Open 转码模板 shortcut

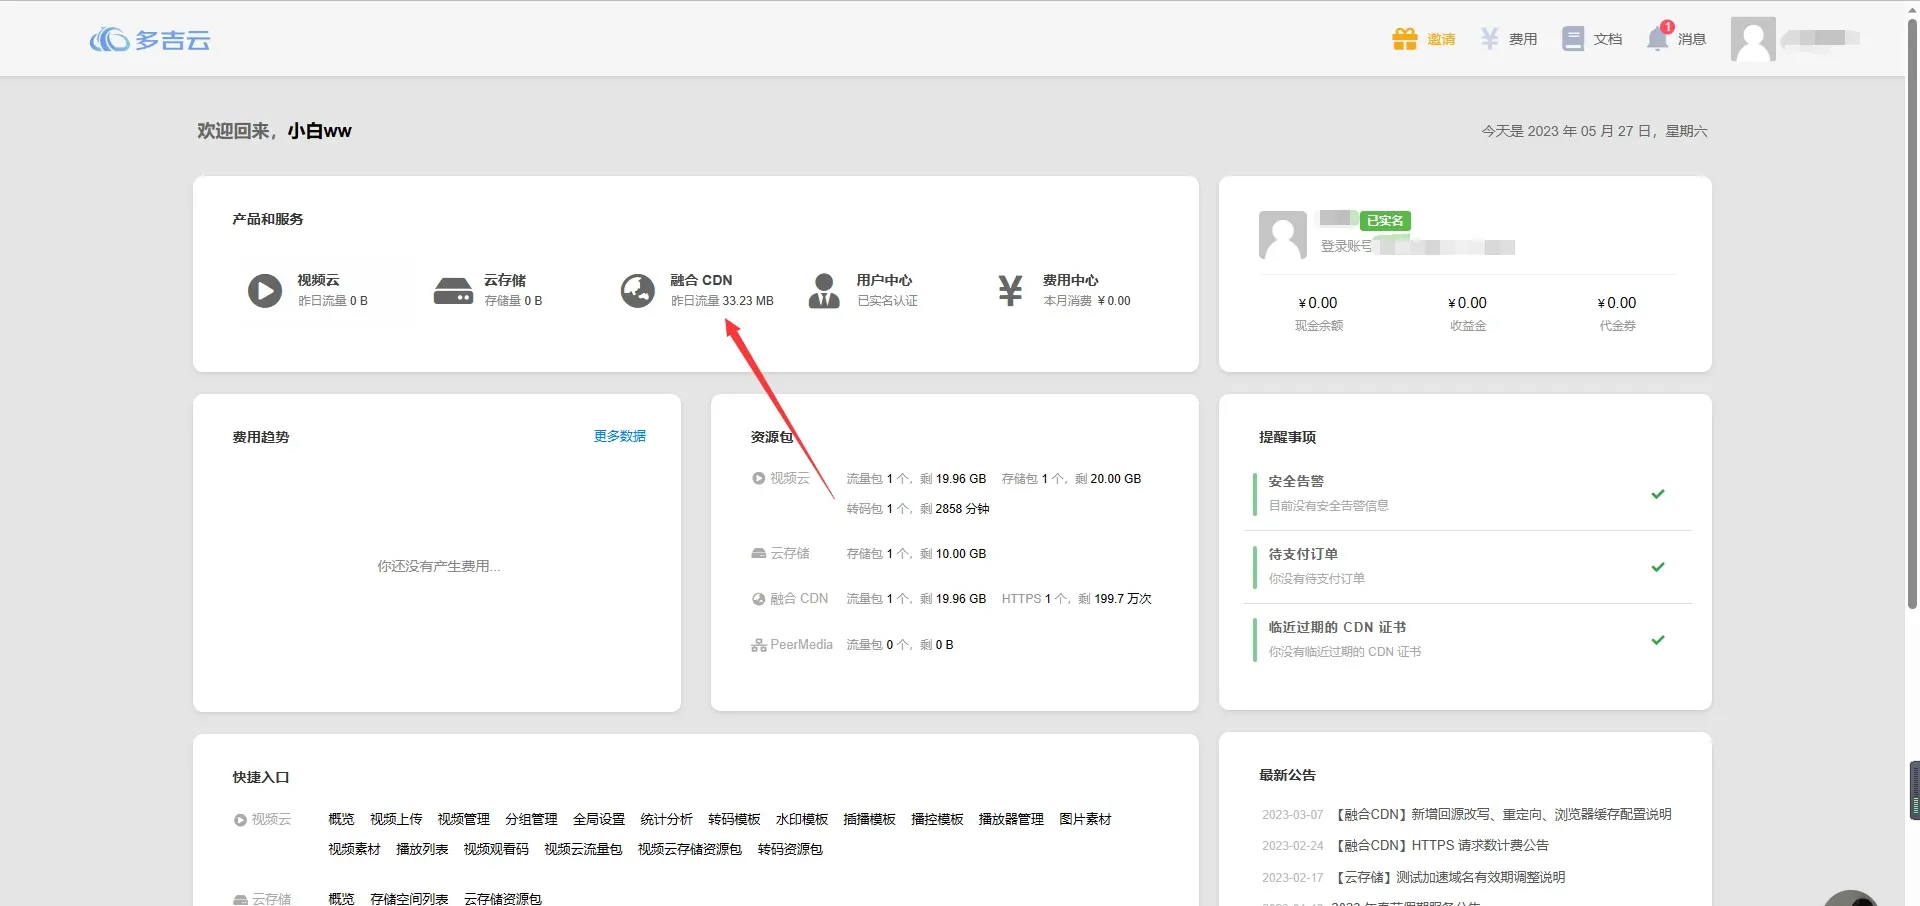point(734,819)
